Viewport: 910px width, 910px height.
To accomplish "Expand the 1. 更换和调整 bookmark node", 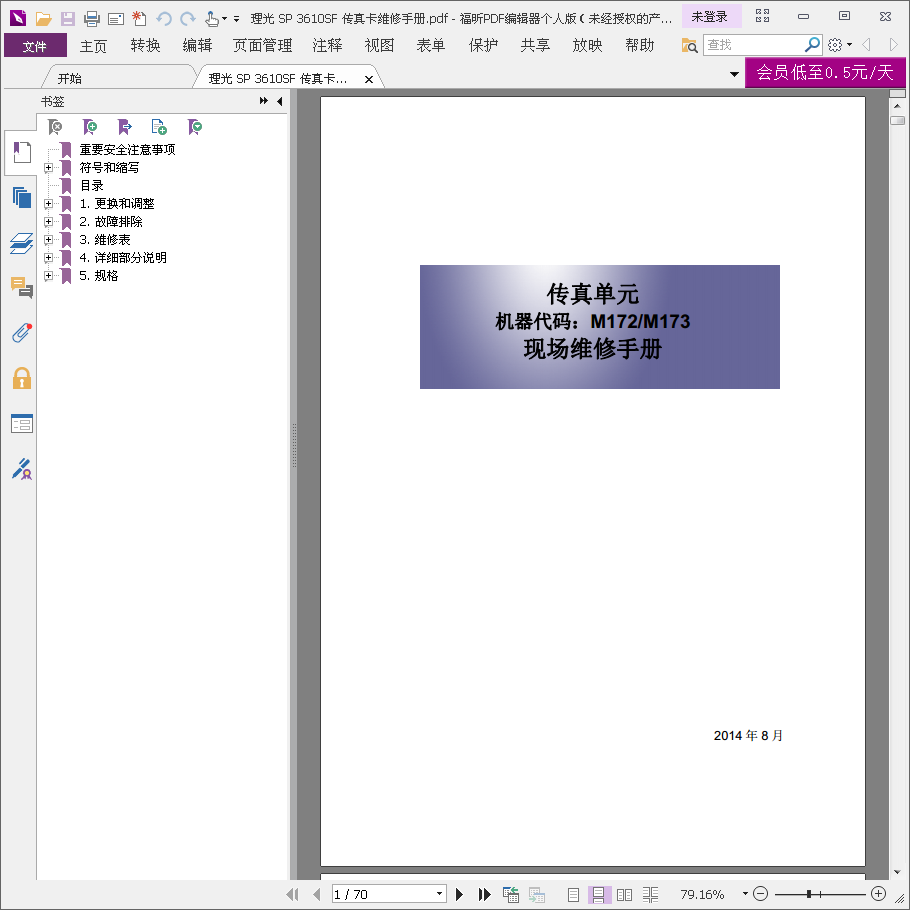I will [49, 204].
